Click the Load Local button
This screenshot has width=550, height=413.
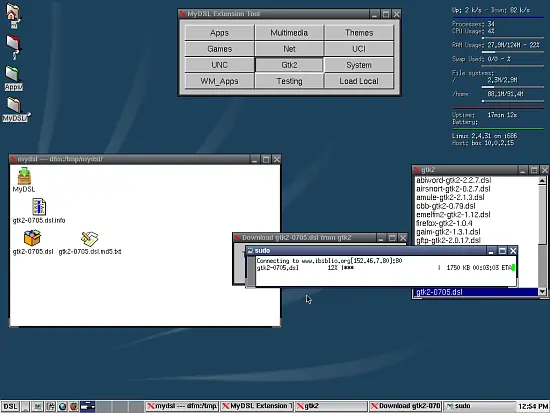pos(359,81)
